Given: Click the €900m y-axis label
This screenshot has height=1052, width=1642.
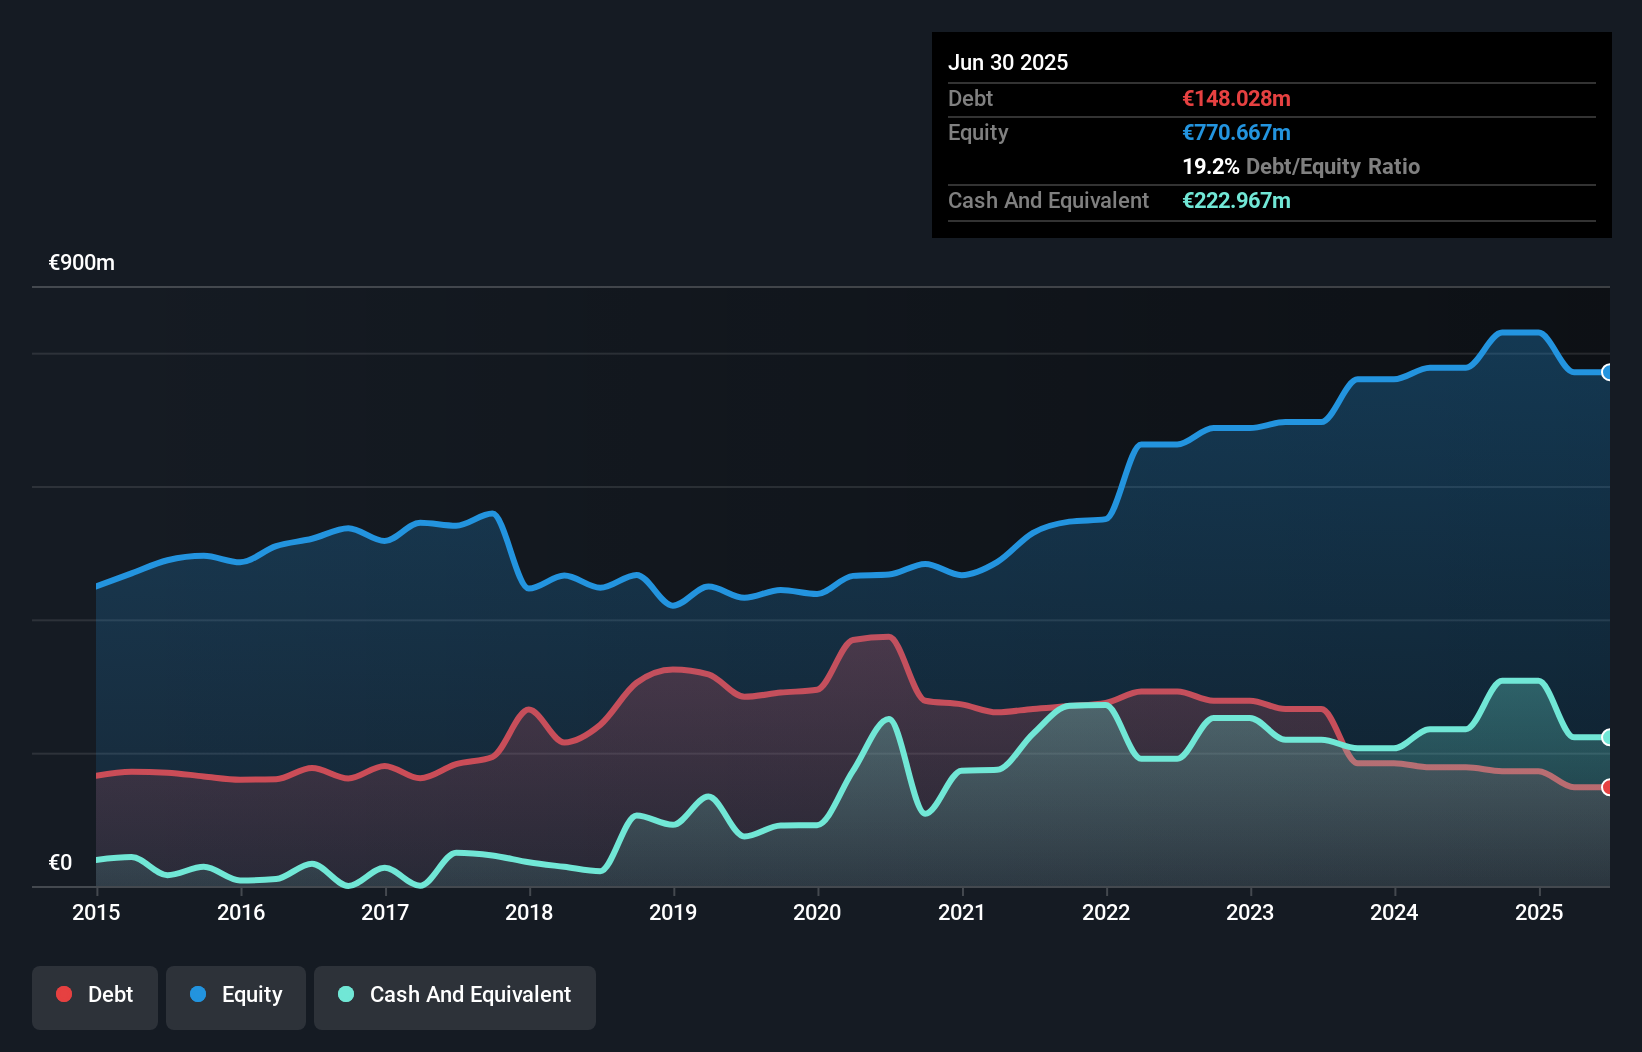Looking at the screenshot, I should coord(82,263).
